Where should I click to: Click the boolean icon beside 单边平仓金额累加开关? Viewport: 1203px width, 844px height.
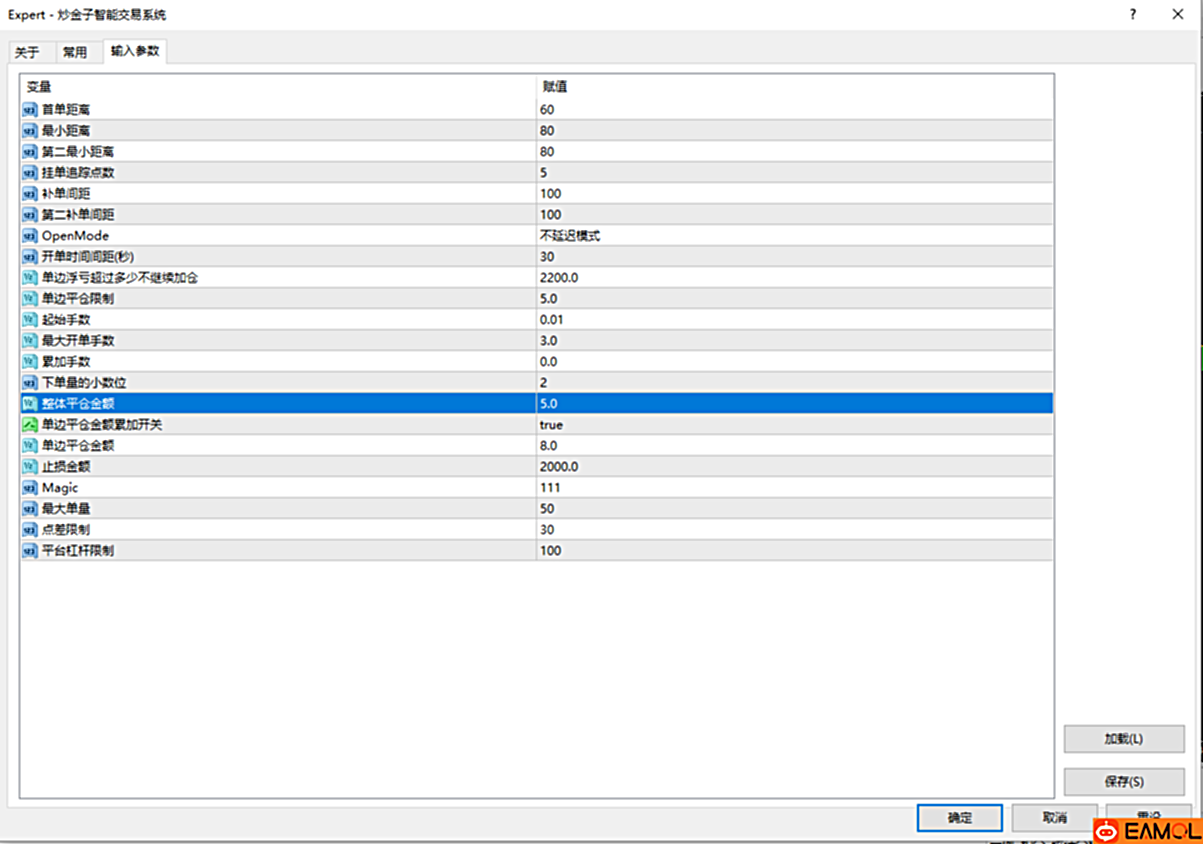(29, 425)
